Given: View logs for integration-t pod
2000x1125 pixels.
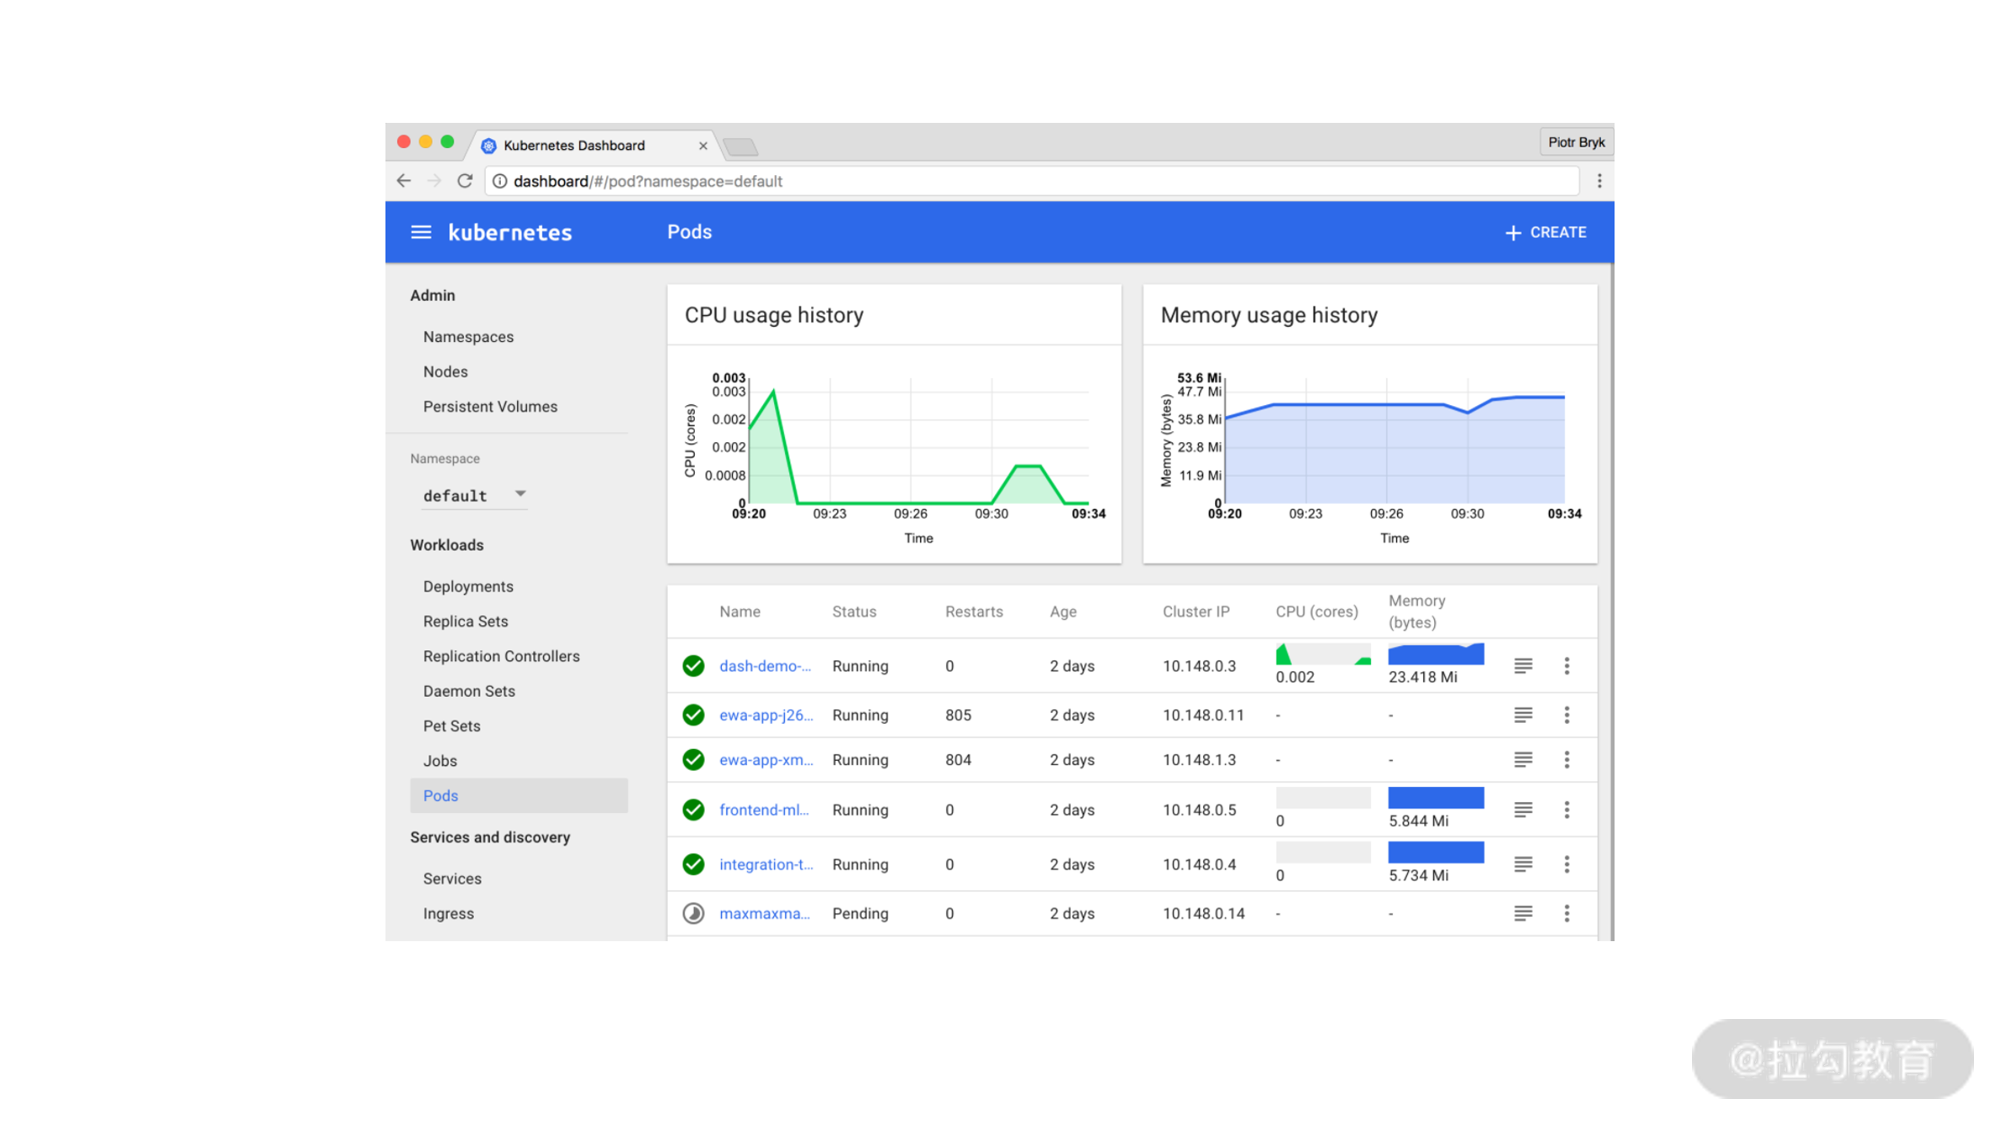Looking at the screenshot, I should [x=1523, y=864].
